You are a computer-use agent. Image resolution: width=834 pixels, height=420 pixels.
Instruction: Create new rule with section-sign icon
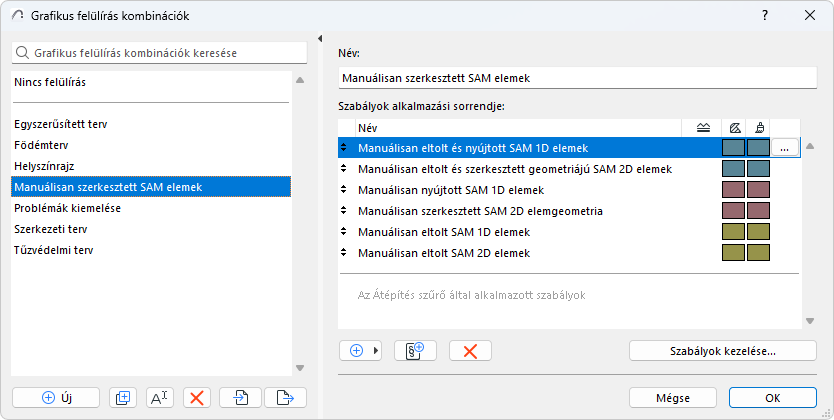[416, 350]
